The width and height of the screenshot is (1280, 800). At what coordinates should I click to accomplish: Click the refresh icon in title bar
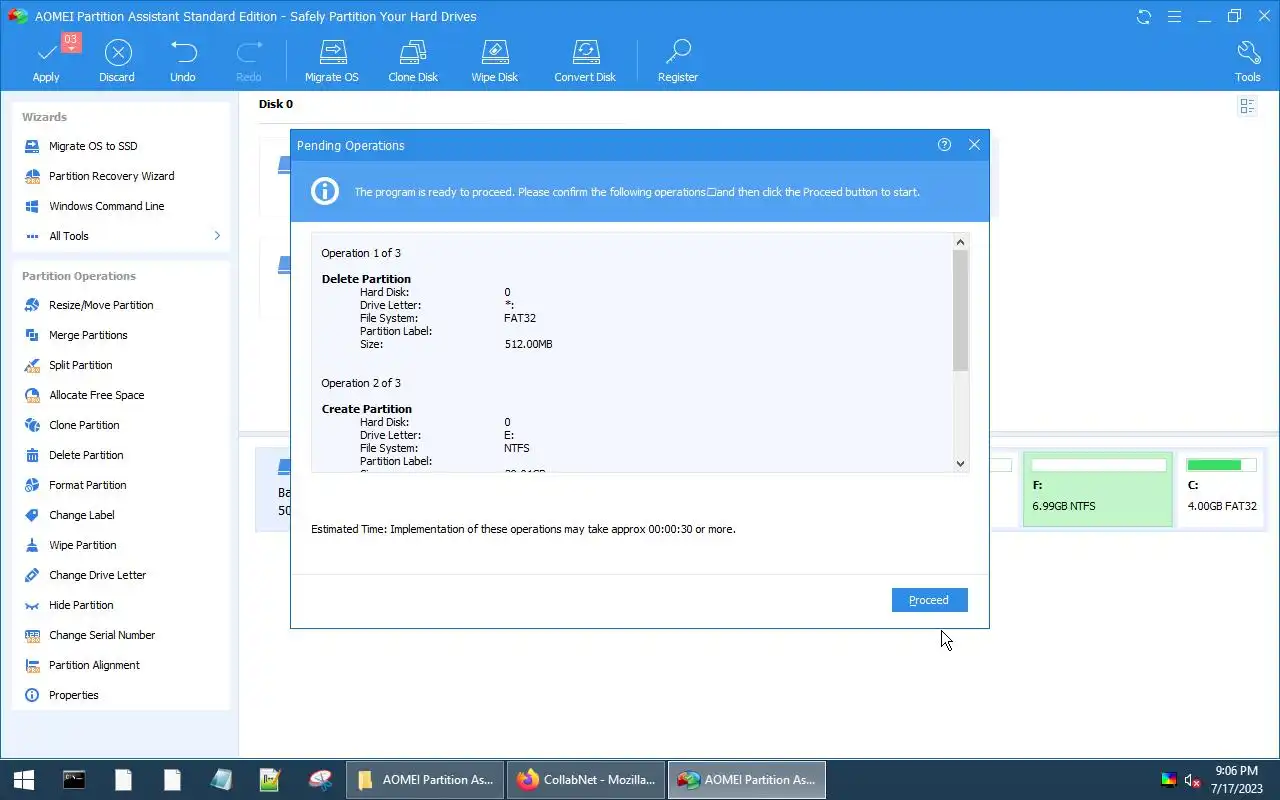[x=1144, y=16]
